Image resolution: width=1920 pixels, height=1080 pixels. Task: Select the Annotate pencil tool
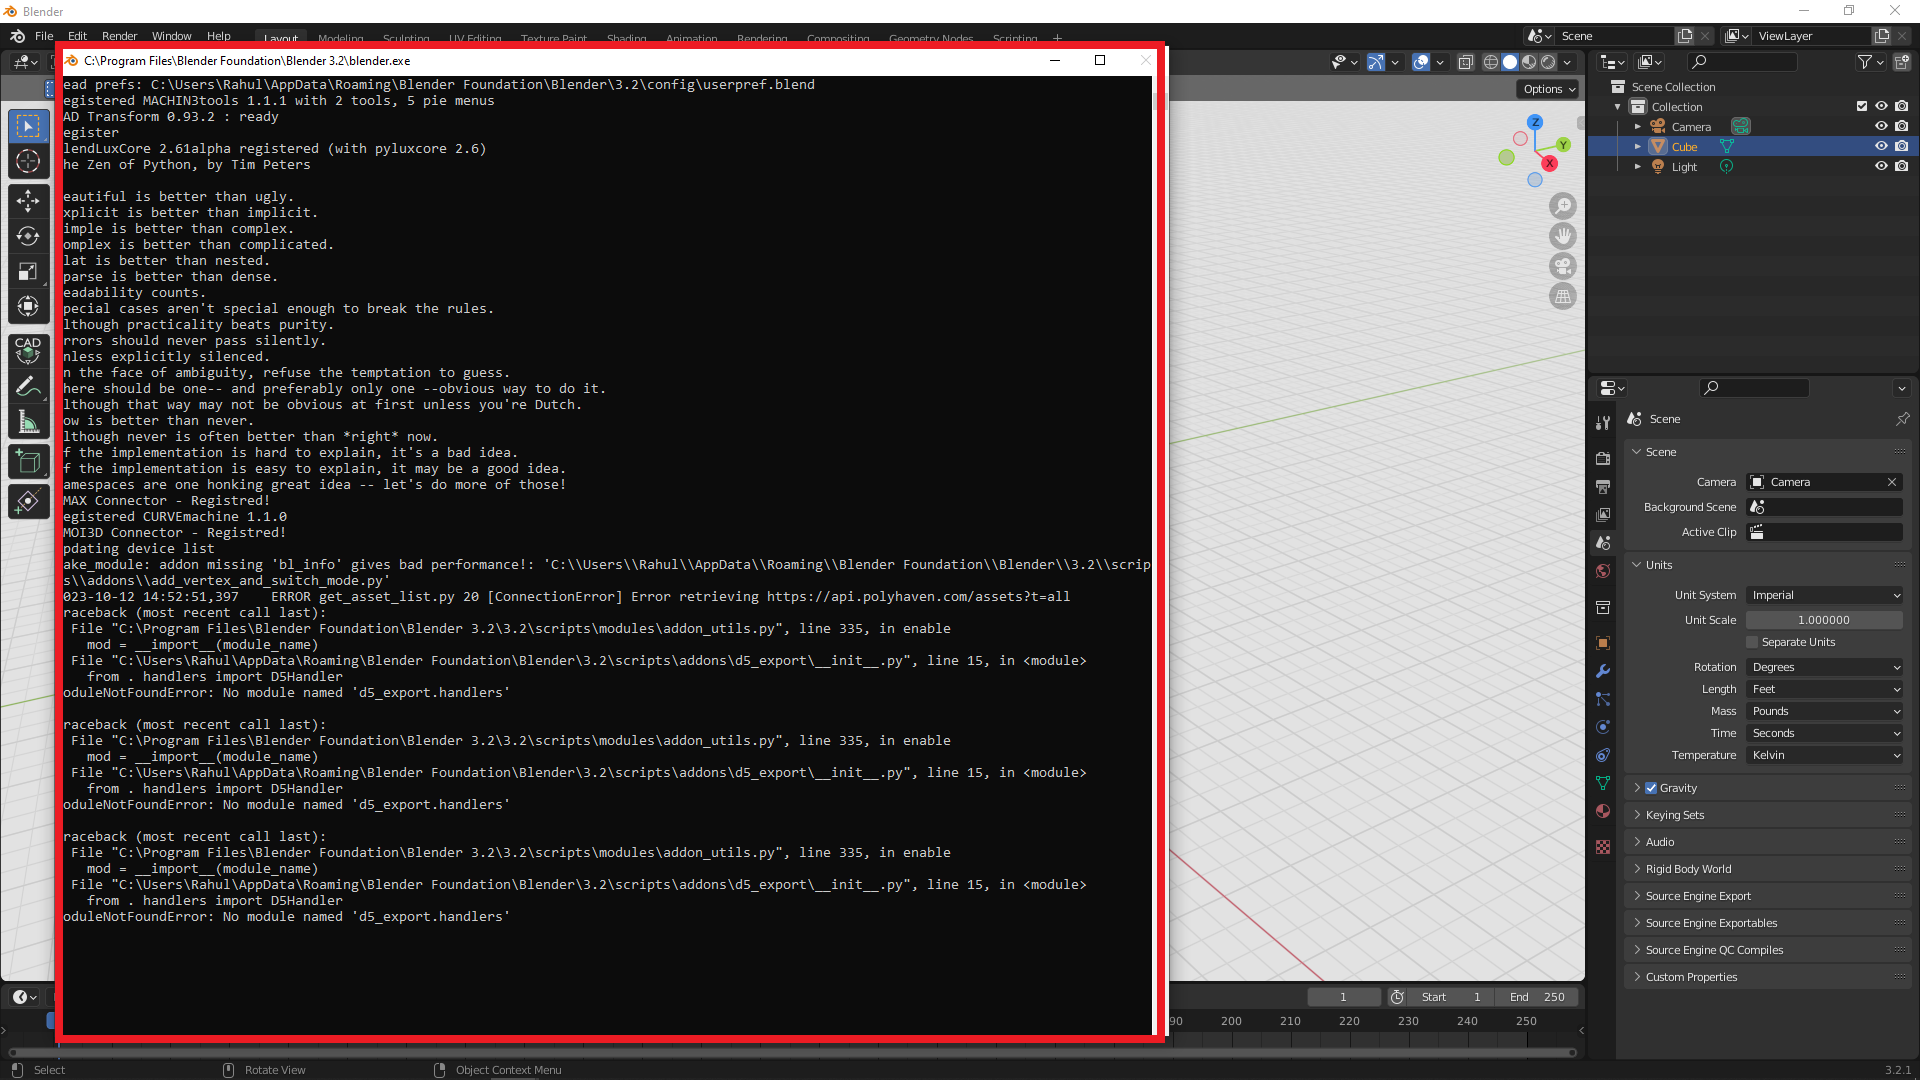(x=28, y=387)
